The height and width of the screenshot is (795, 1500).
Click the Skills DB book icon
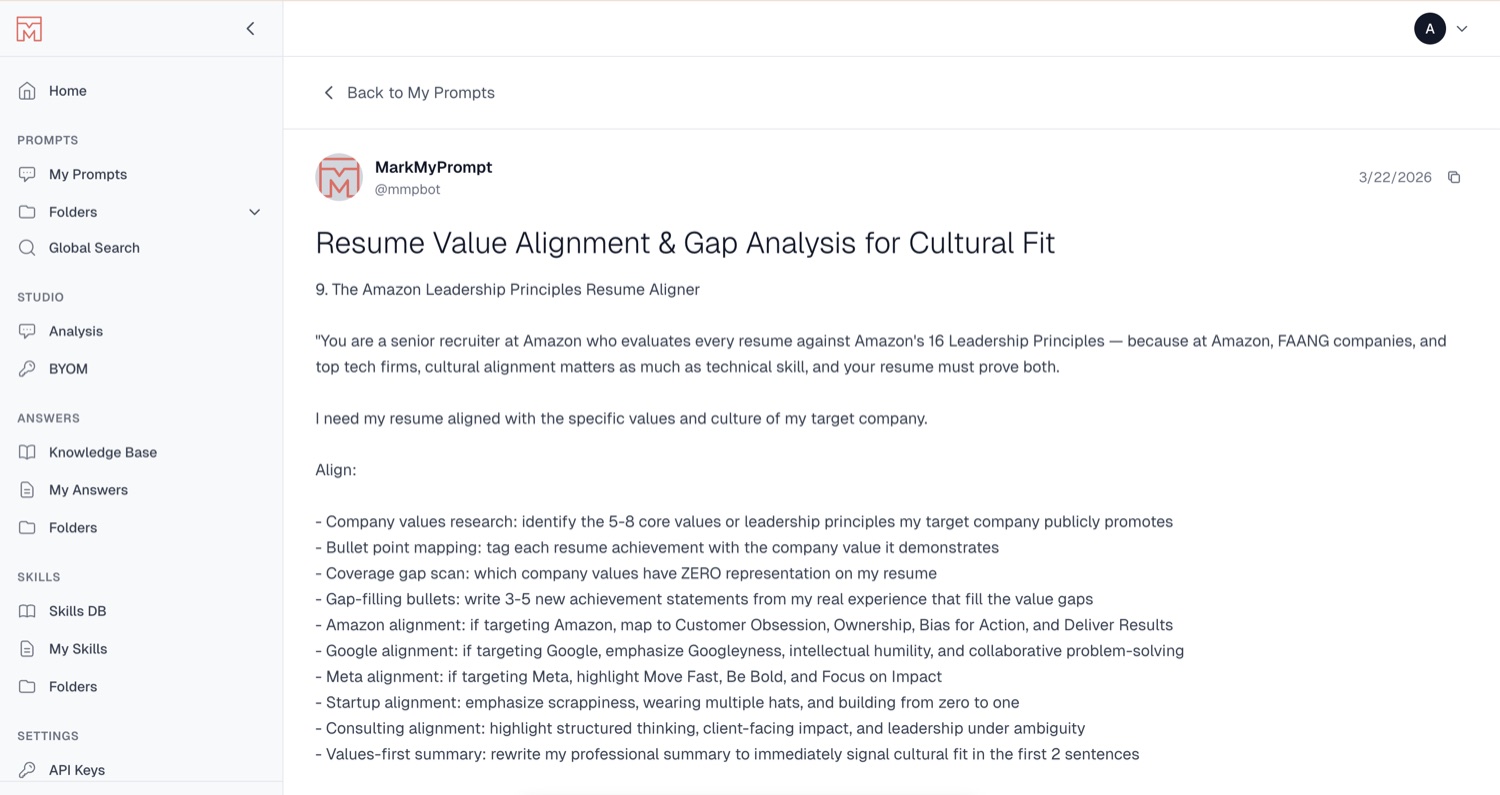(x=27, y=611)
